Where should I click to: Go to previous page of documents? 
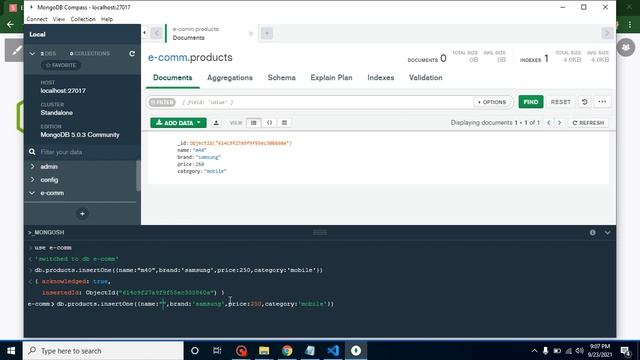pyautogui.click(x=549, y=123)
